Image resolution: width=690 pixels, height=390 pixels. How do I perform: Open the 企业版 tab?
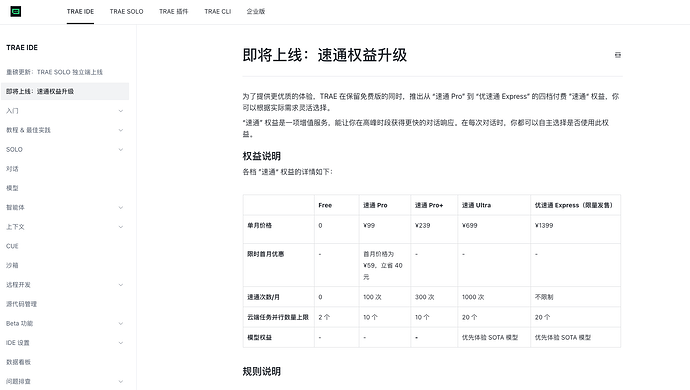point(256,11)
